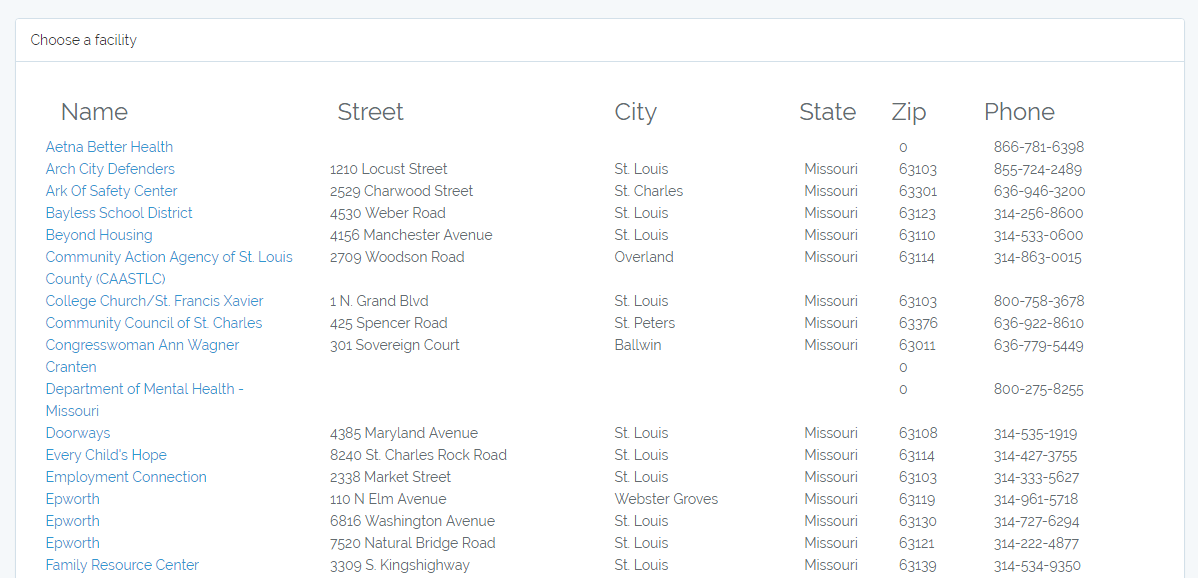This screenshot has width=1198, height=578.
Task: Click phone number 800-758-3678
Action: (x=1039, y=301)
